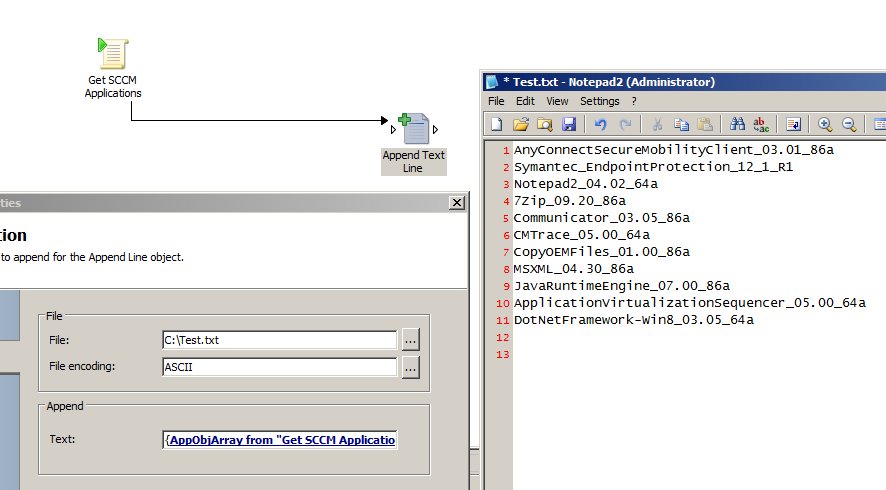Click the line ApplicationVirtualizationSequencer_05.00_64a

[689, 302]
